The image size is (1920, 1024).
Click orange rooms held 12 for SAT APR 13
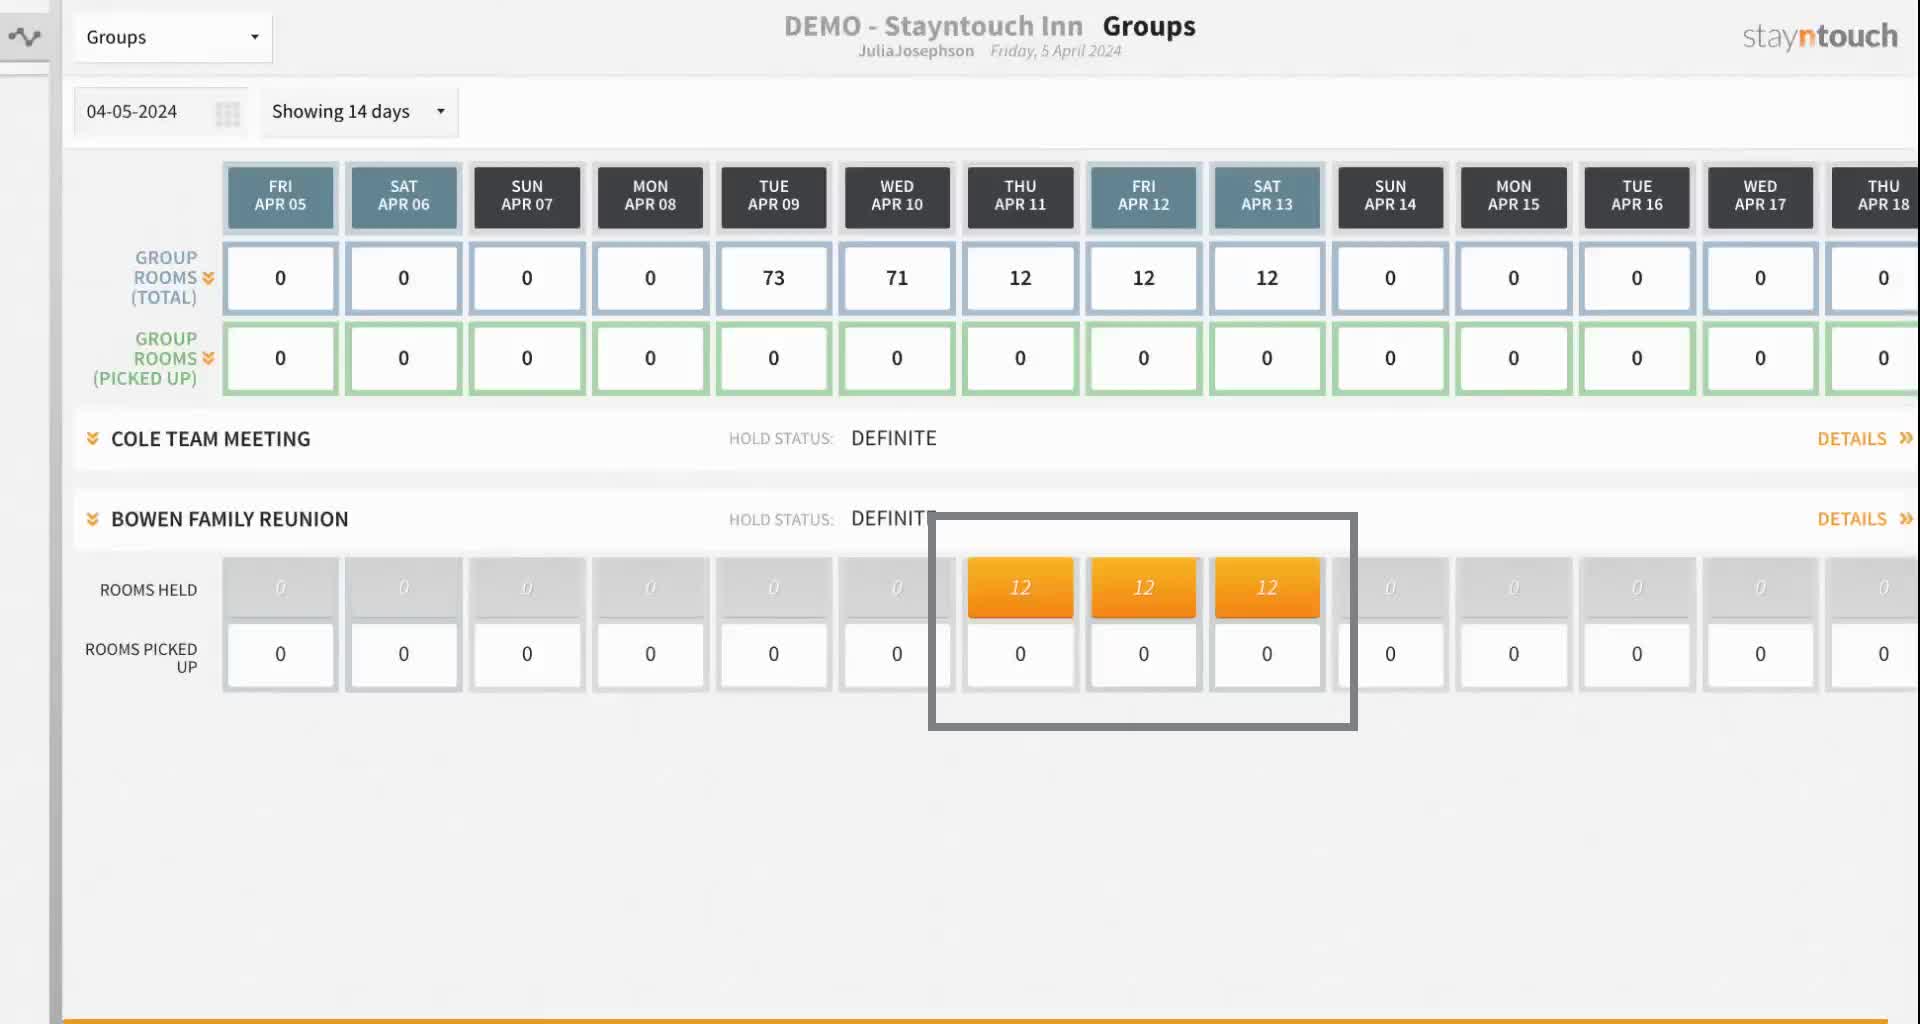[1267, 588]
